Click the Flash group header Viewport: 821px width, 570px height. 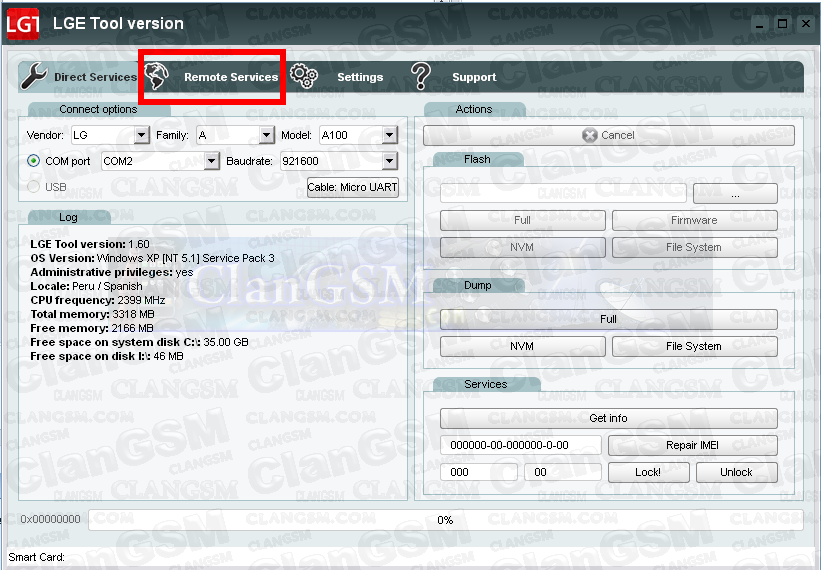(x=477, y=159)
